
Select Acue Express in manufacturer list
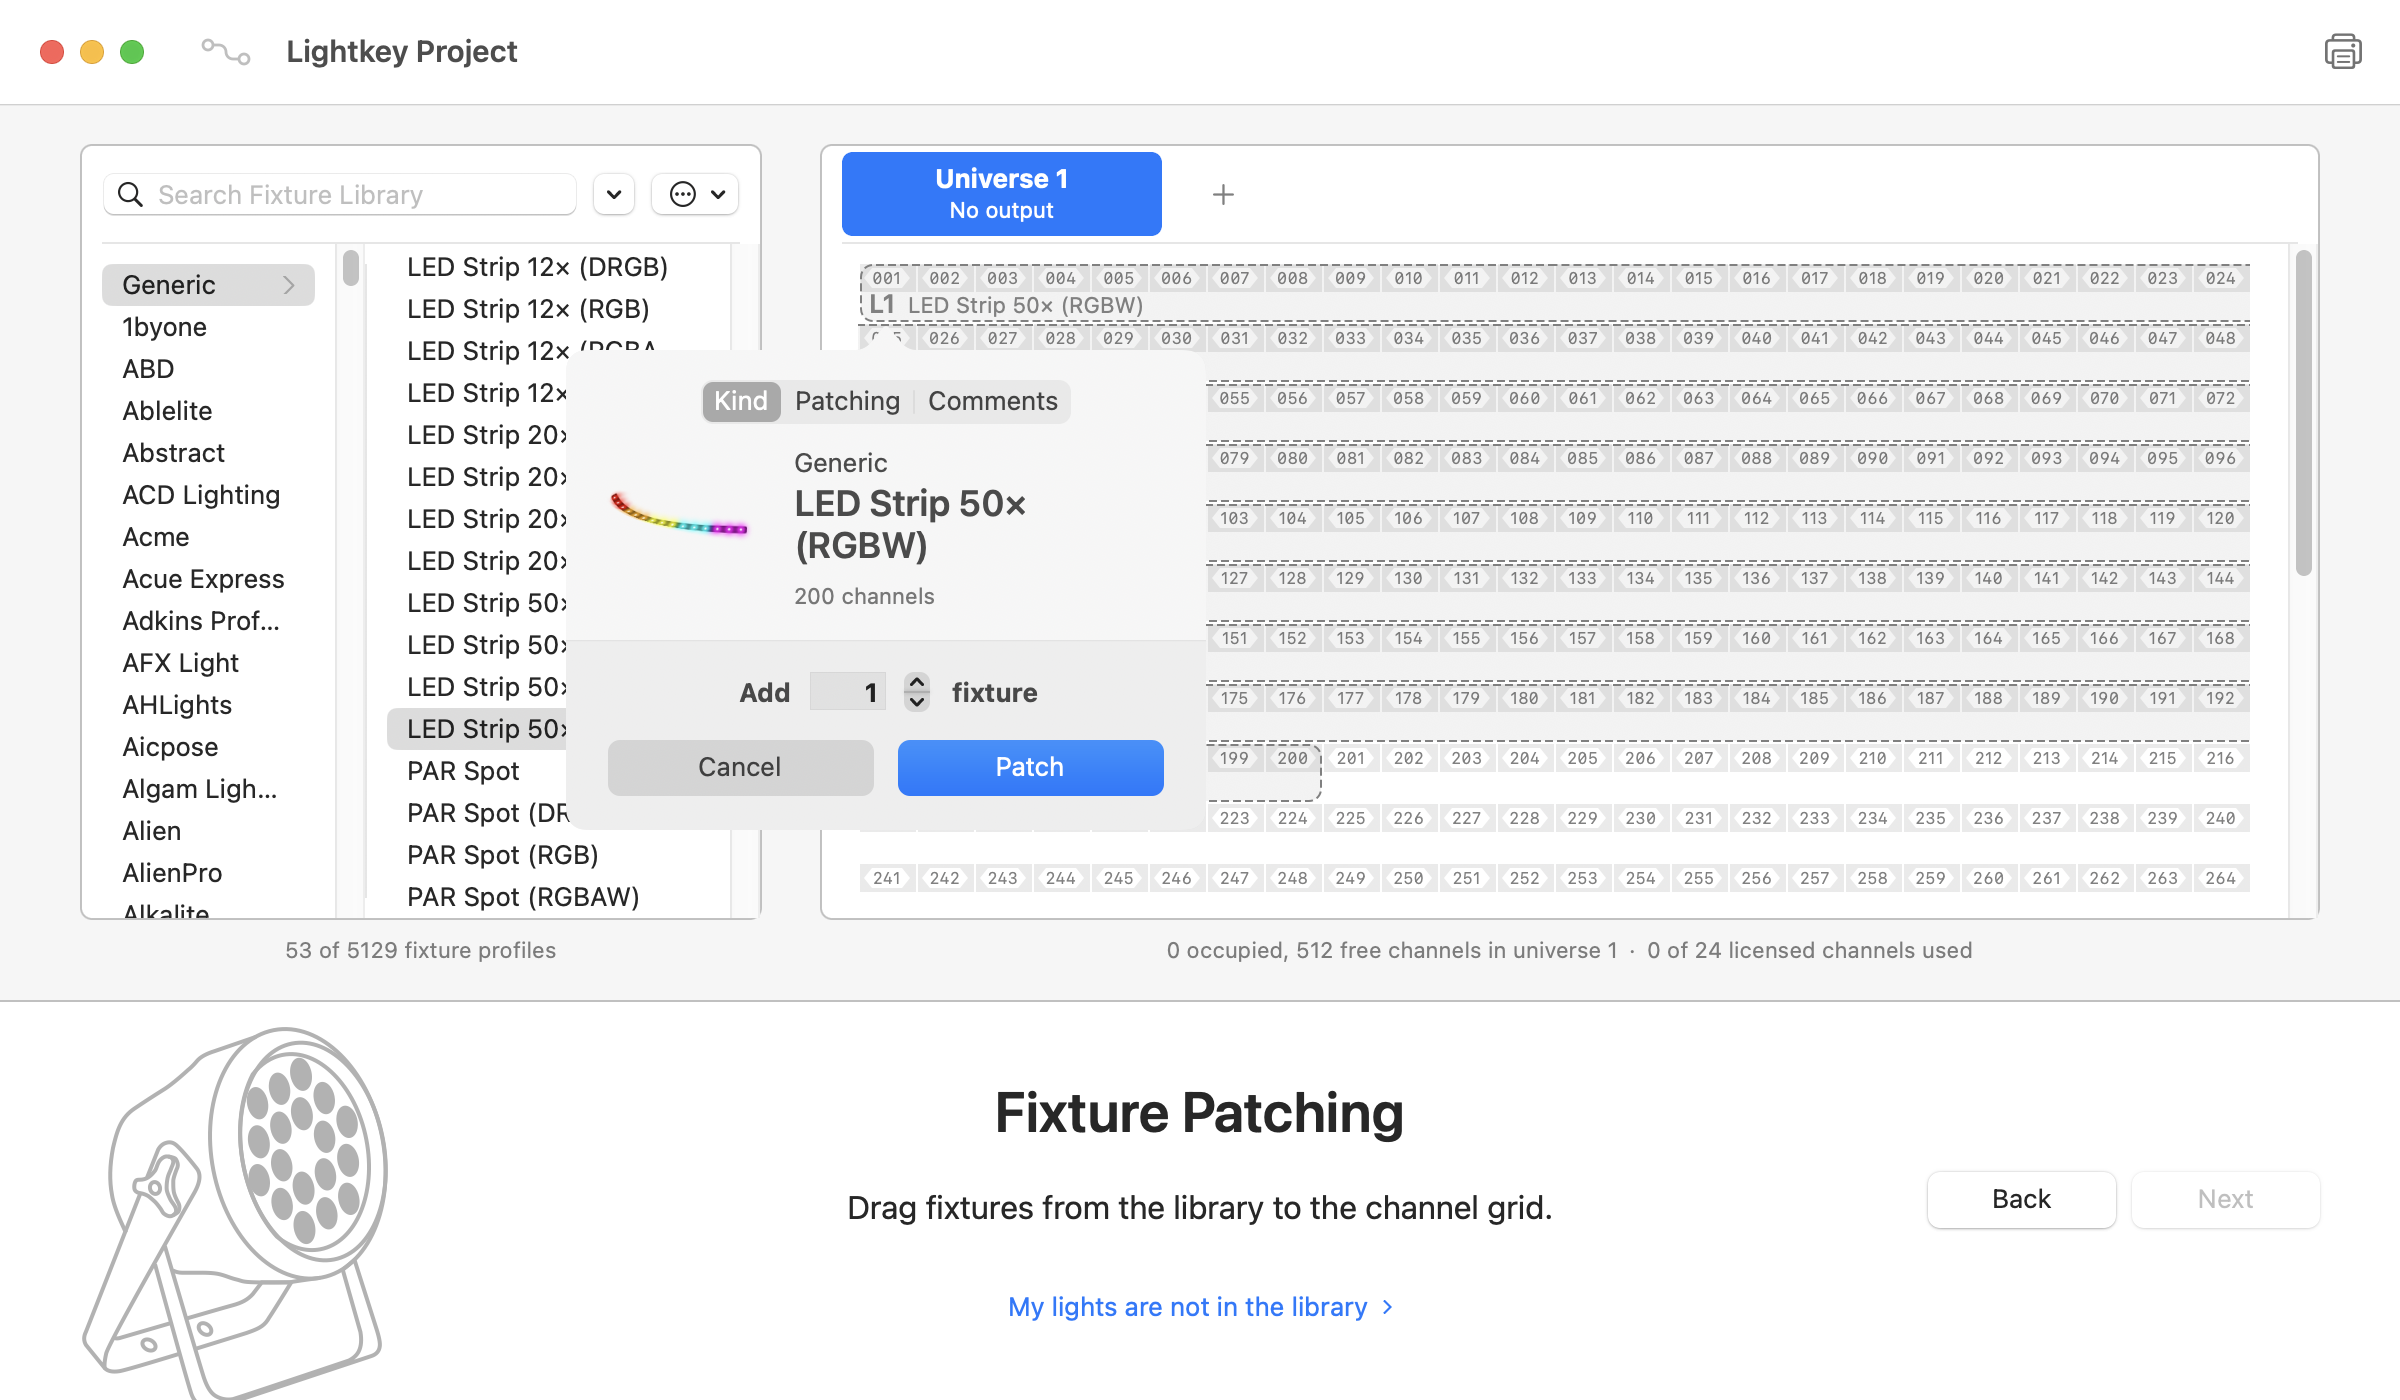[203, 579]
